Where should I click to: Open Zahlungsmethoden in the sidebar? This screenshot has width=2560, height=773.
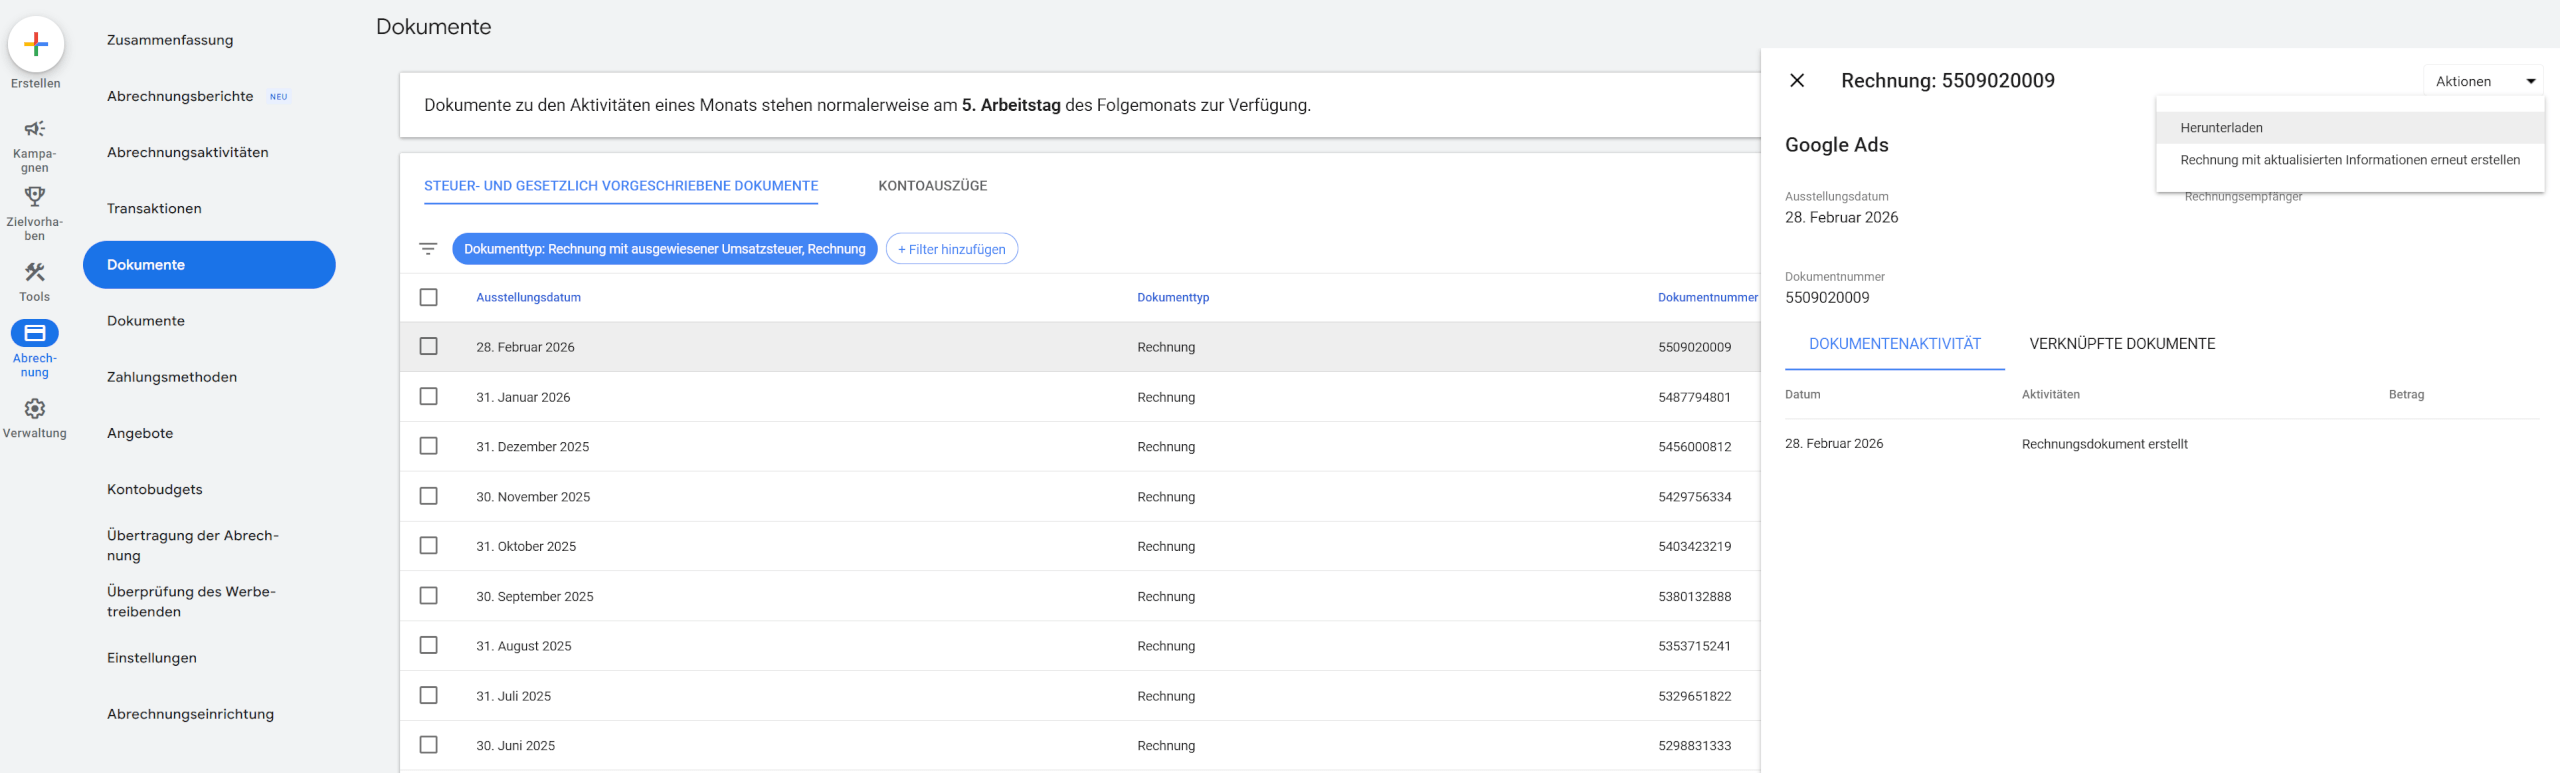[x=172, y=377]
